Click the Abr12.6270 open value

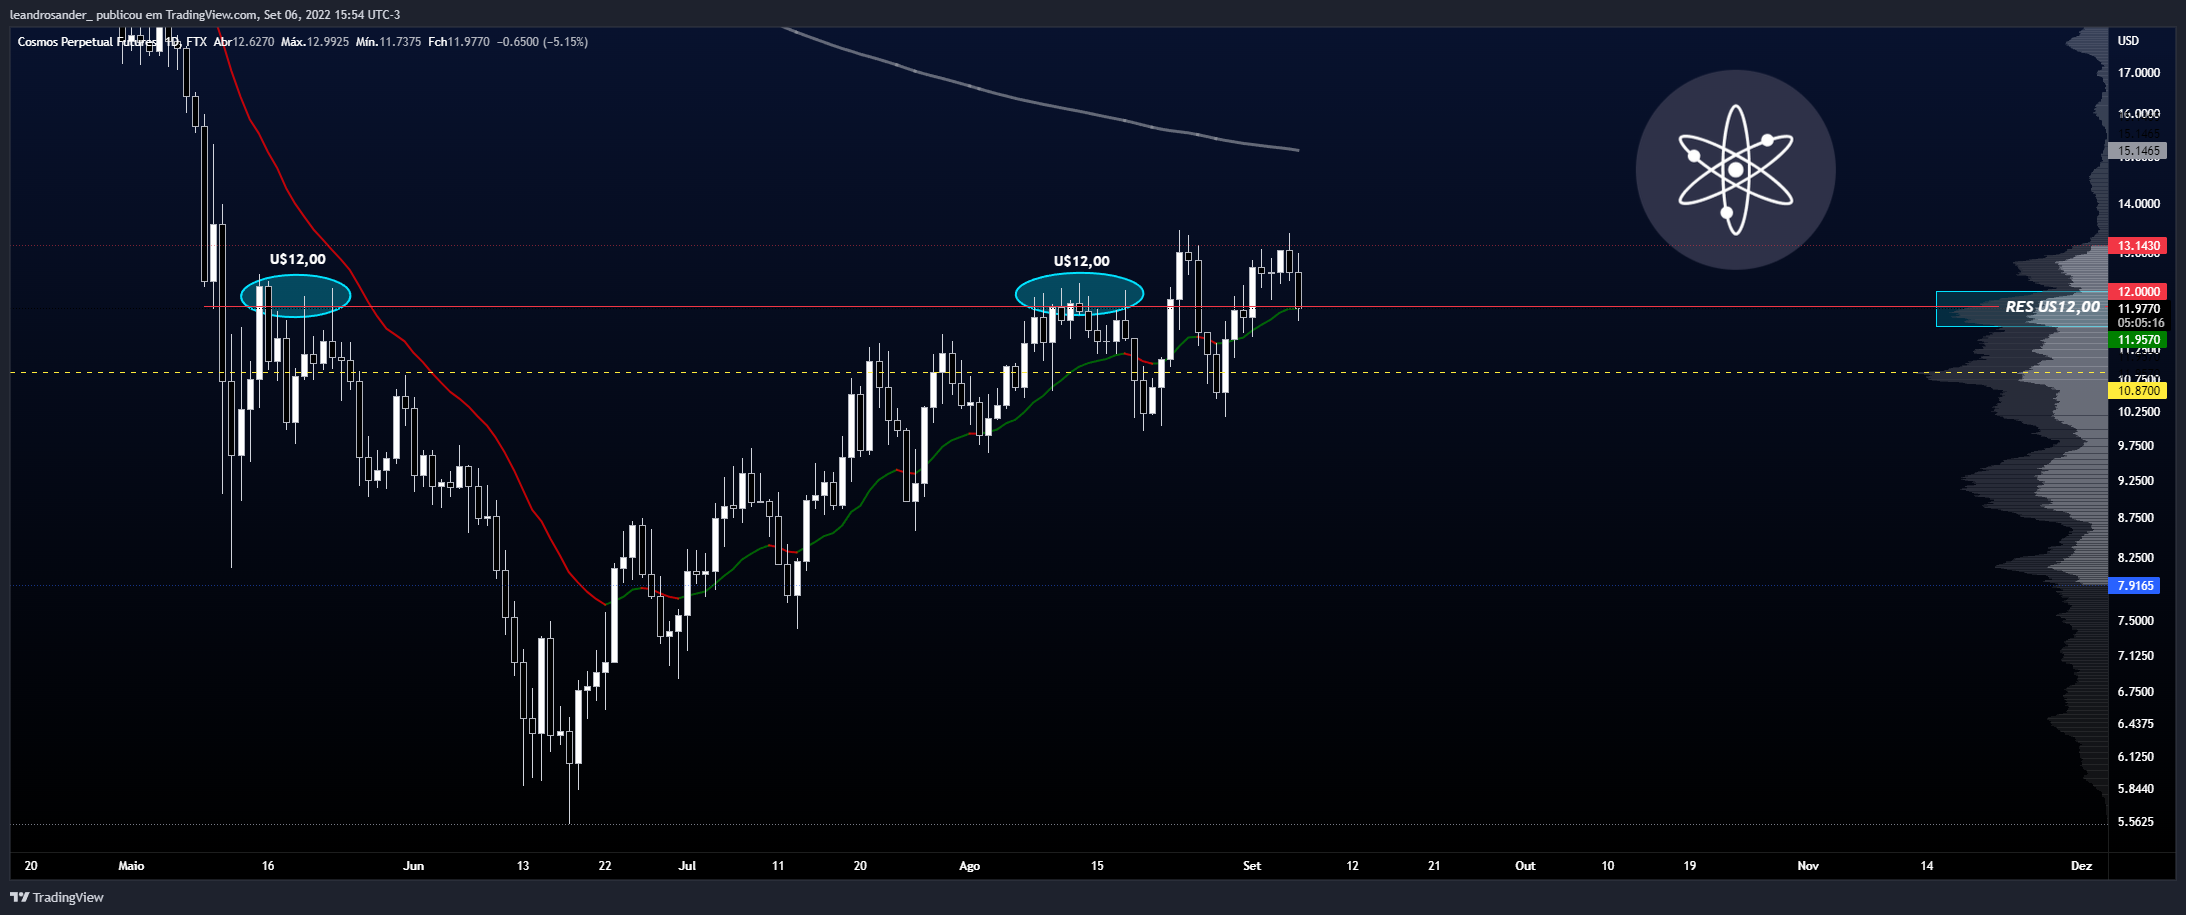pyautogui.click(x=243, y=42)
